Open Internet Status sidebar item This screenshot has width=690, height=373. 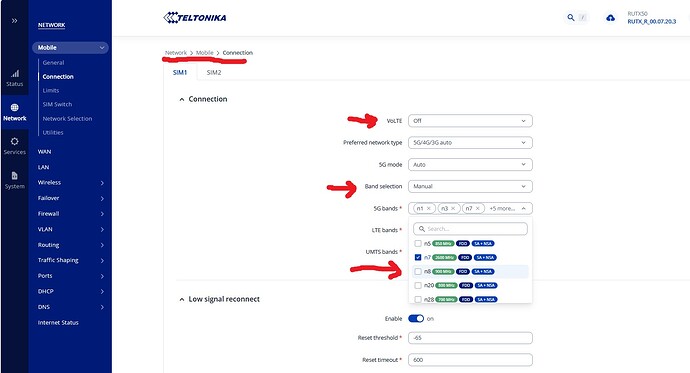coord(58,322)
